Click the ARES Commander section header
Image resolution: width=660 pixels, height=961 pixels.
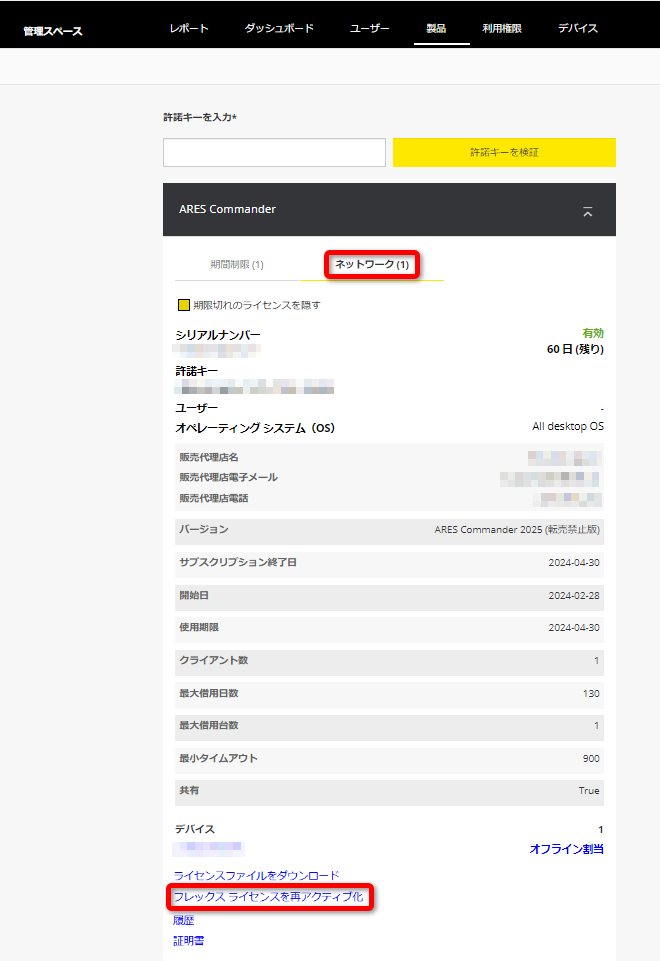tap(389, 209)
